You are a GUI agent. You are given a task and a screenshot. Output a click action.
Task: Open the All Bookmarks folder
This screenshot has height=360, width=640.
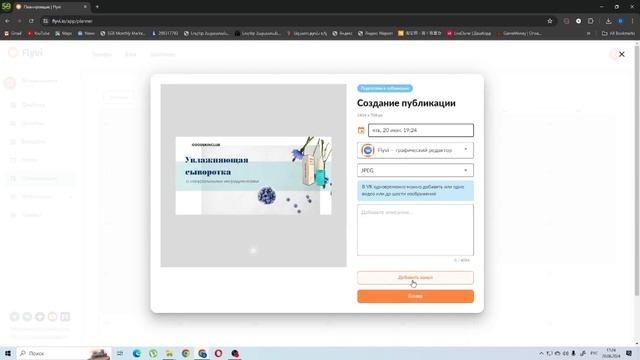point(618,33)
